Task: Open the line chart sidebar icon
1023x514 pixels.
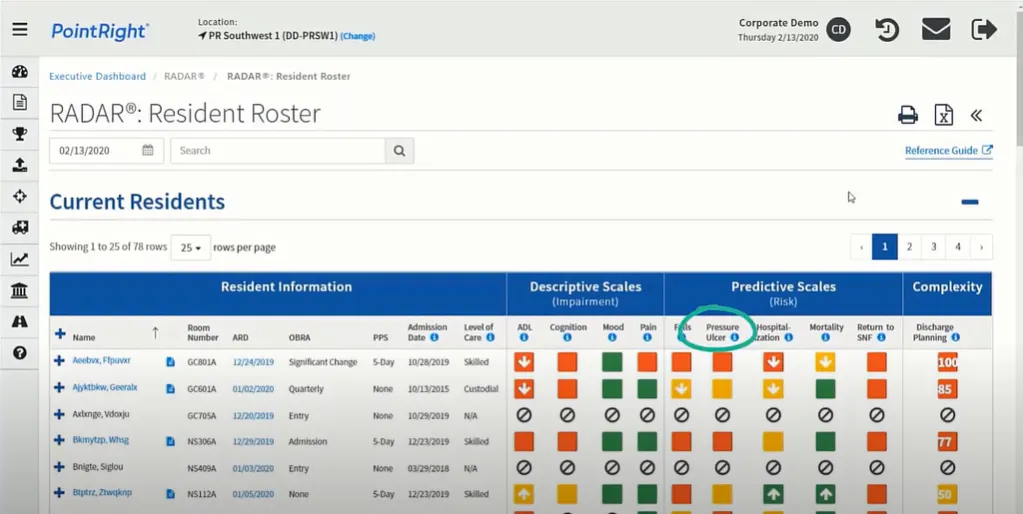Action: [x=20, y=259]
